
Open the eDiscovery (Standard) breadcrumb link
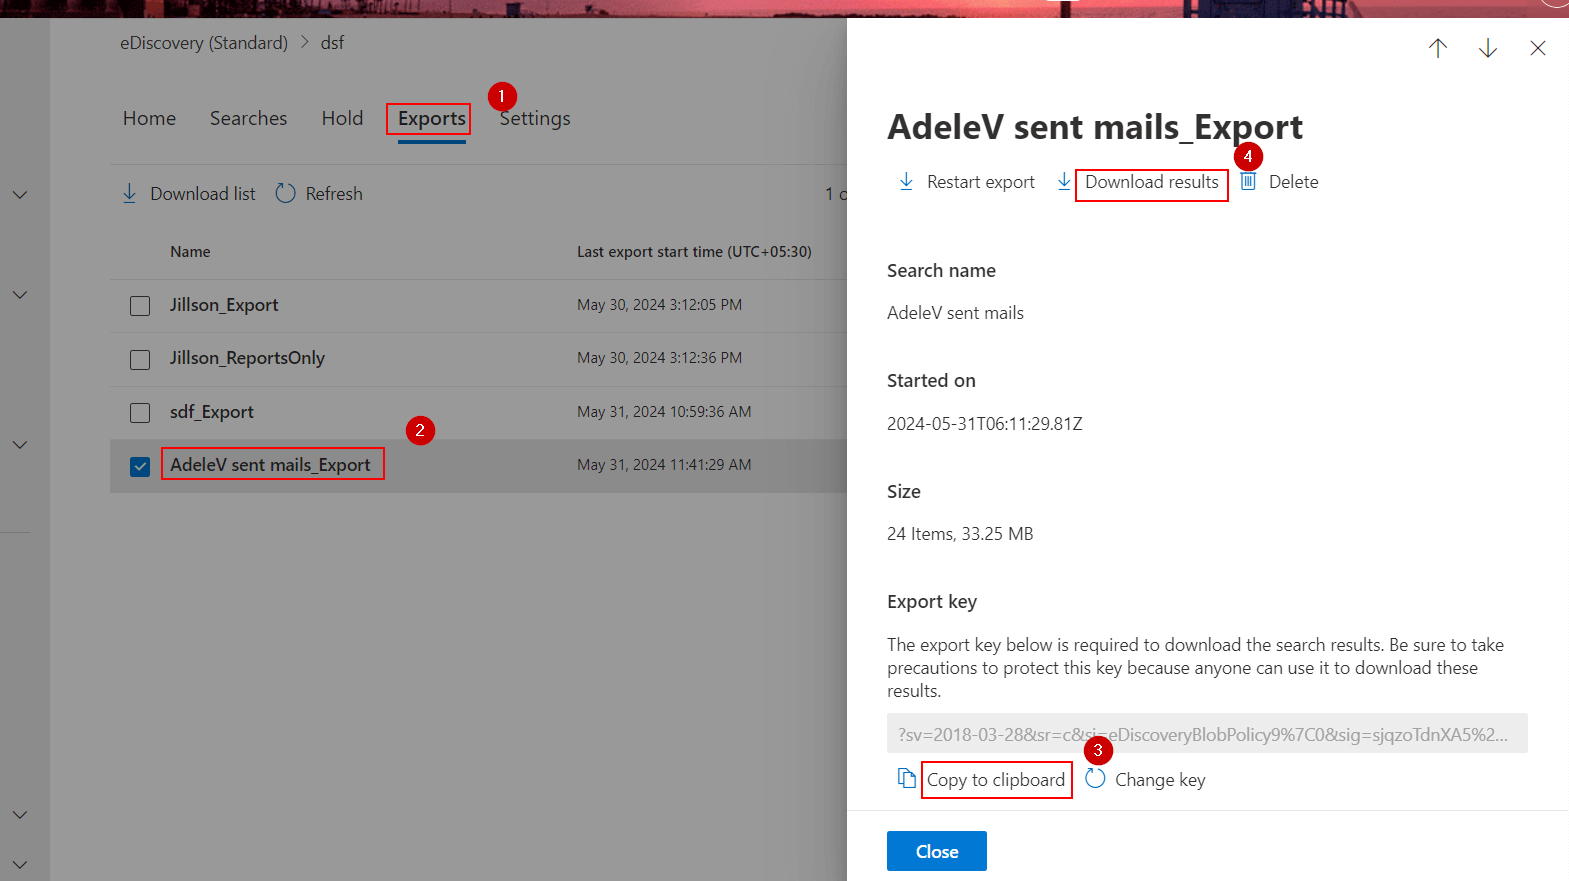point(204,43)
